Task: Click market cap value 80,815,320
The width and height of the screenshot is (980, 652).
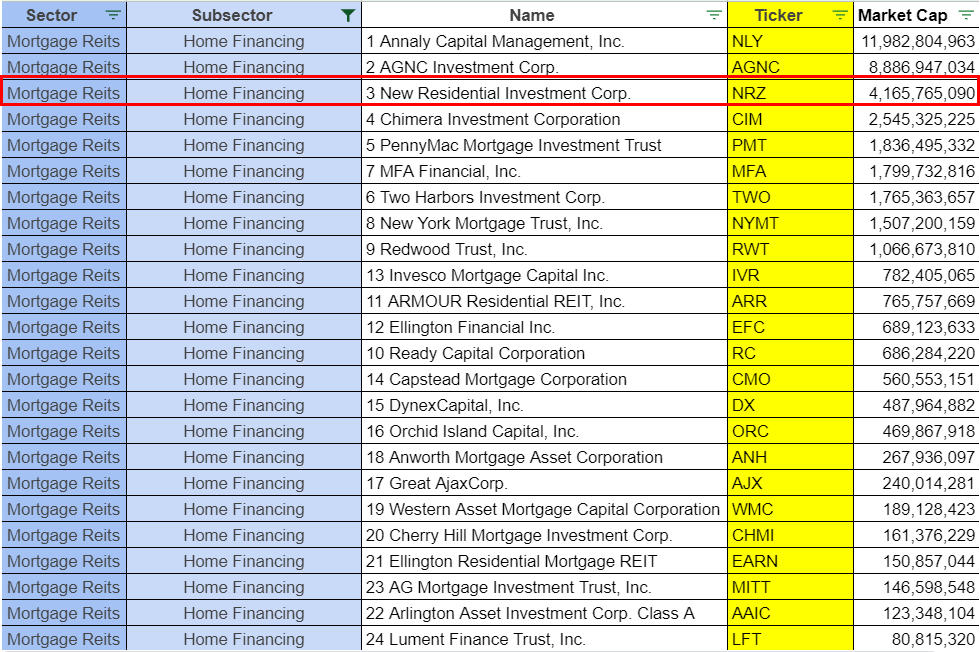Action: pos(933,639)
